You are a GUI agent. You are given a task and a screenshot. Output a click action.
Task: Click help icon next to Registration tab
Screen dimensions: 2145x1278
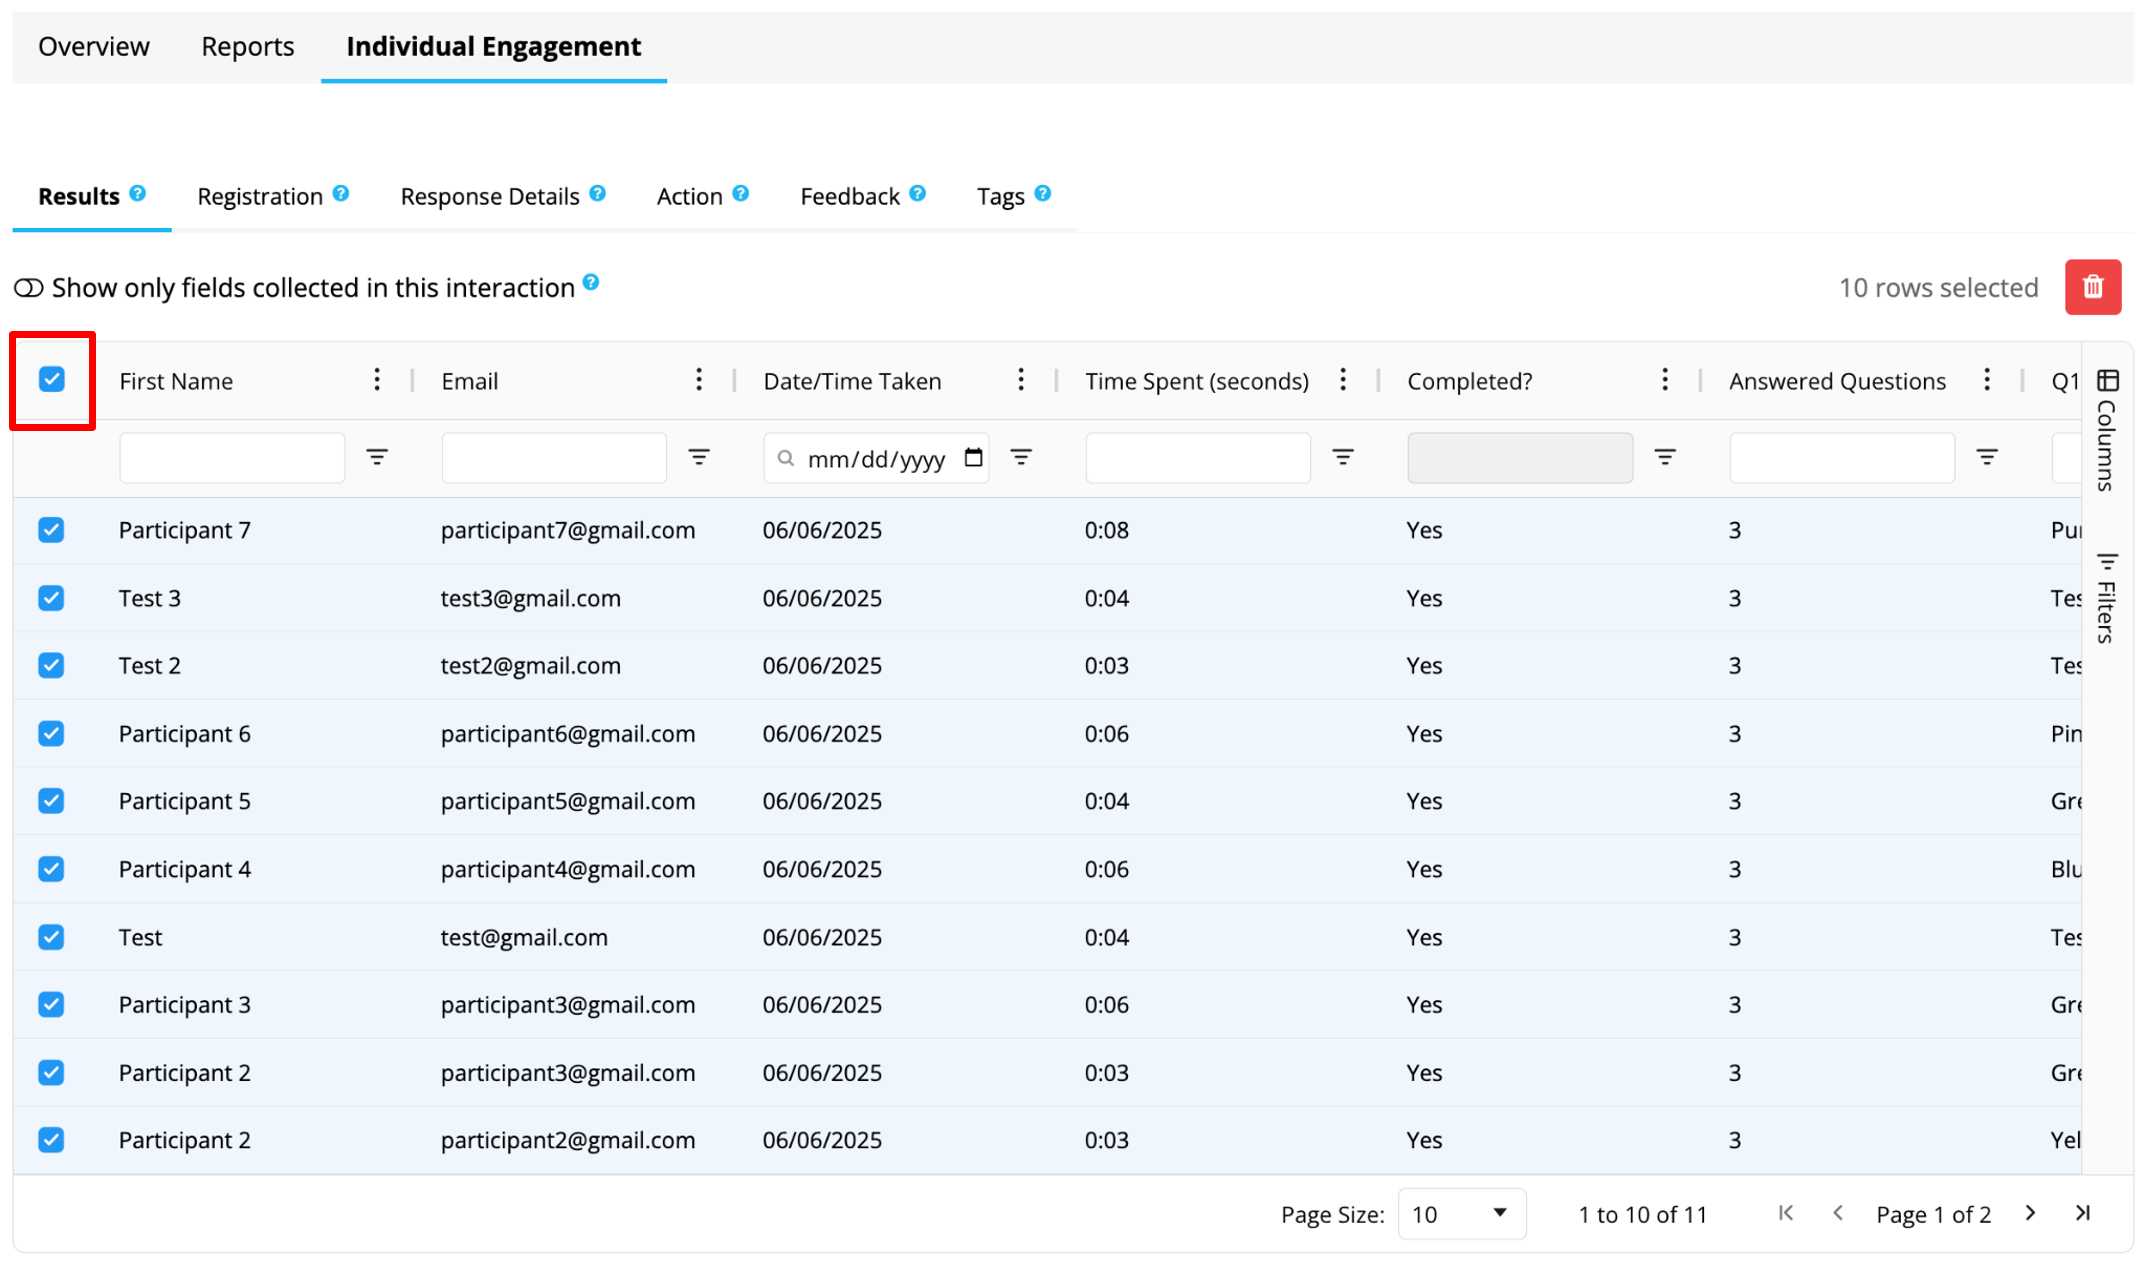click(x=341, y=194)
